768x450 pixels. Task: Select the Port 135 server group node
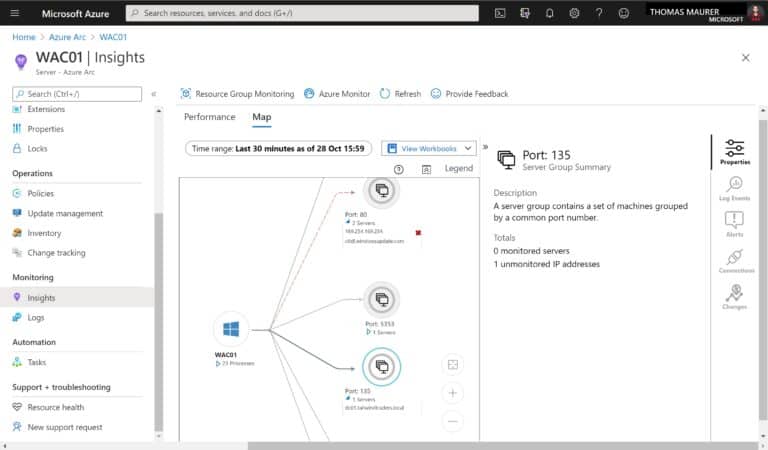click(382, 366)
